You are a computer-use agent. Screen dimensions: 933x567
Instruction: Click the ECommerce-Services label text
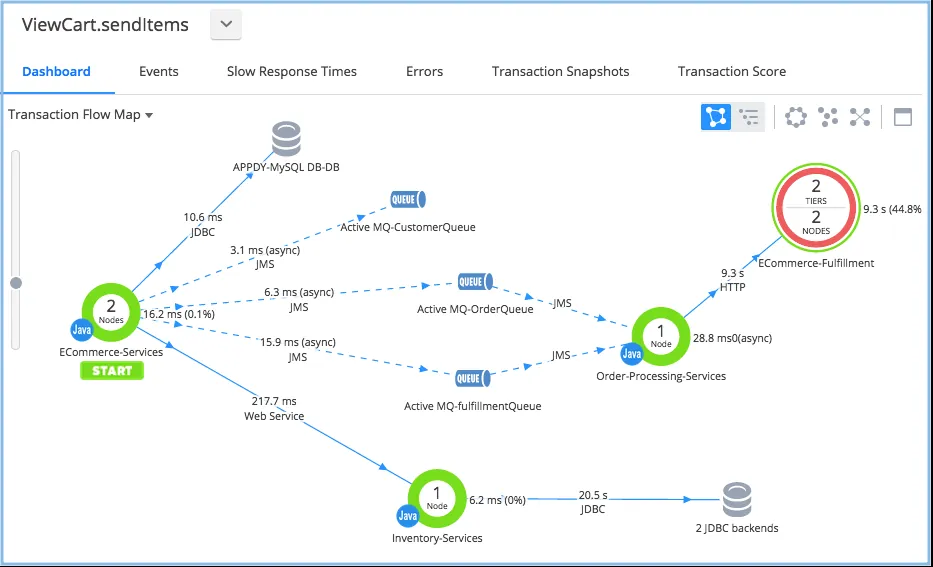pos(111,352)
